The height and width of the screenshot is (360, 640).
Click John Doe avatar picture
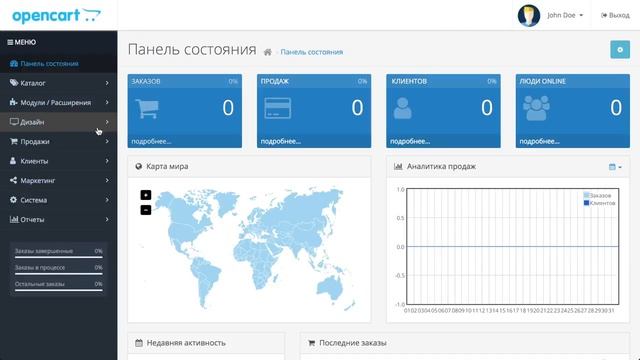[x=529, y=16]
